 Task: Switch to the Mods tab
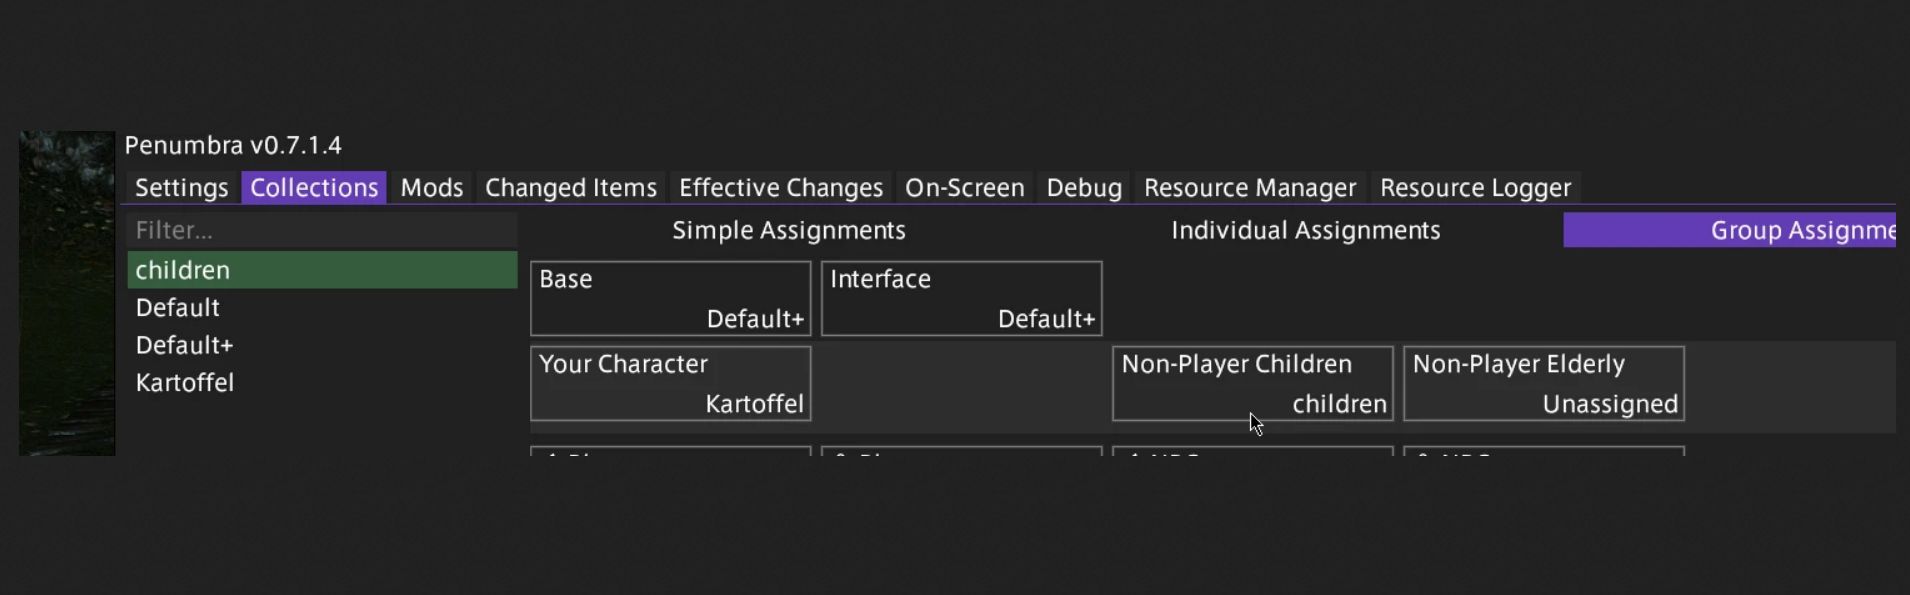coord(431,188)
